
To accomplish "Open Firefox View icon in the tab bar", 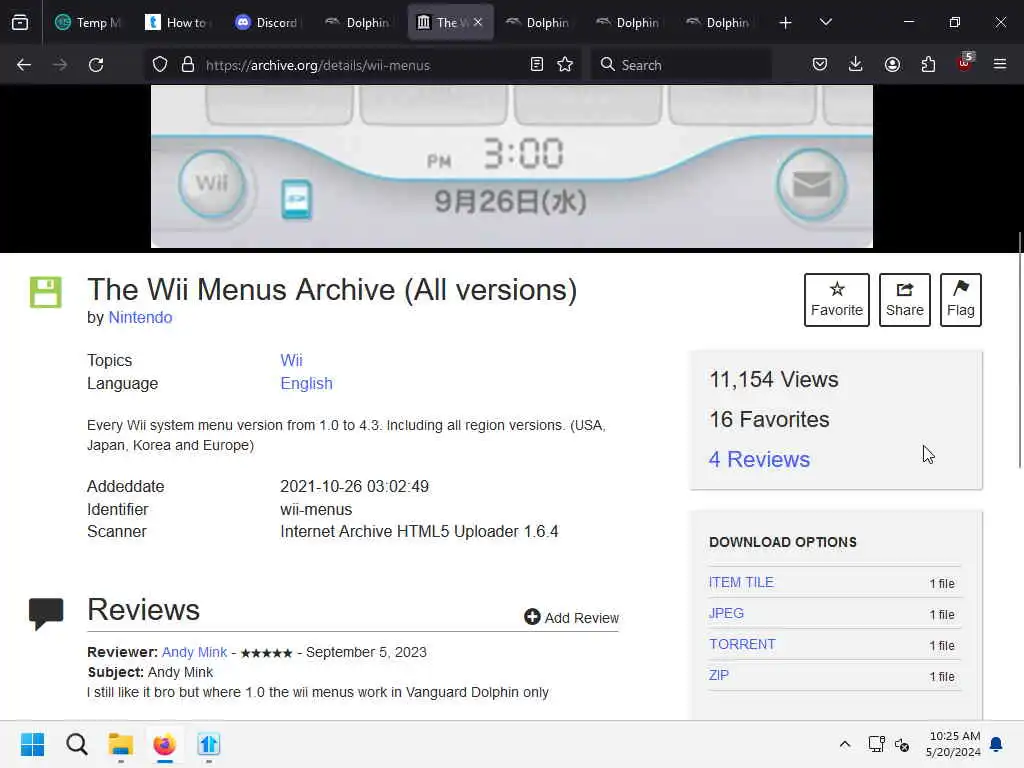I will pos(20,22).
